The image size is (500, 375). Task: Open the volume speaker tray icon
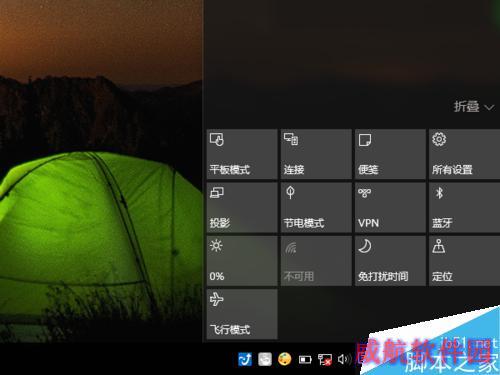tap(344, 359)
